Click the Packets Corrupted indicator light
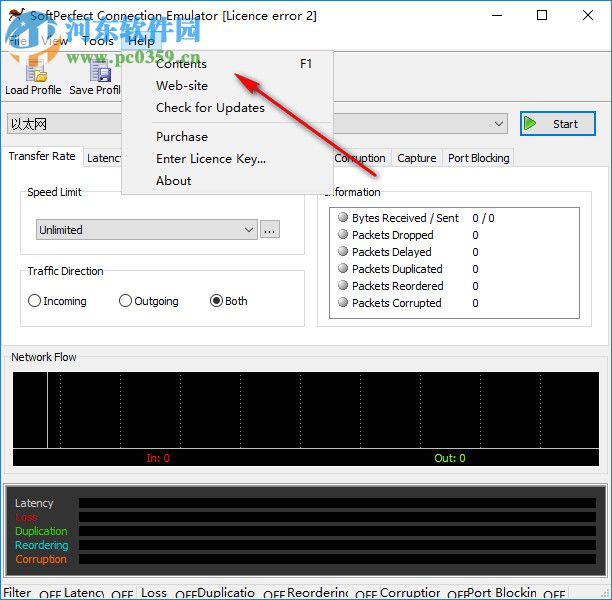This screenshot has width=612, height=600. pos(343,302)
